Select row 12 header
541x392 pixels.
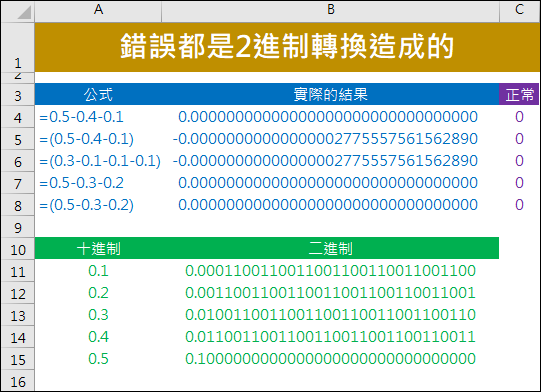17,293
